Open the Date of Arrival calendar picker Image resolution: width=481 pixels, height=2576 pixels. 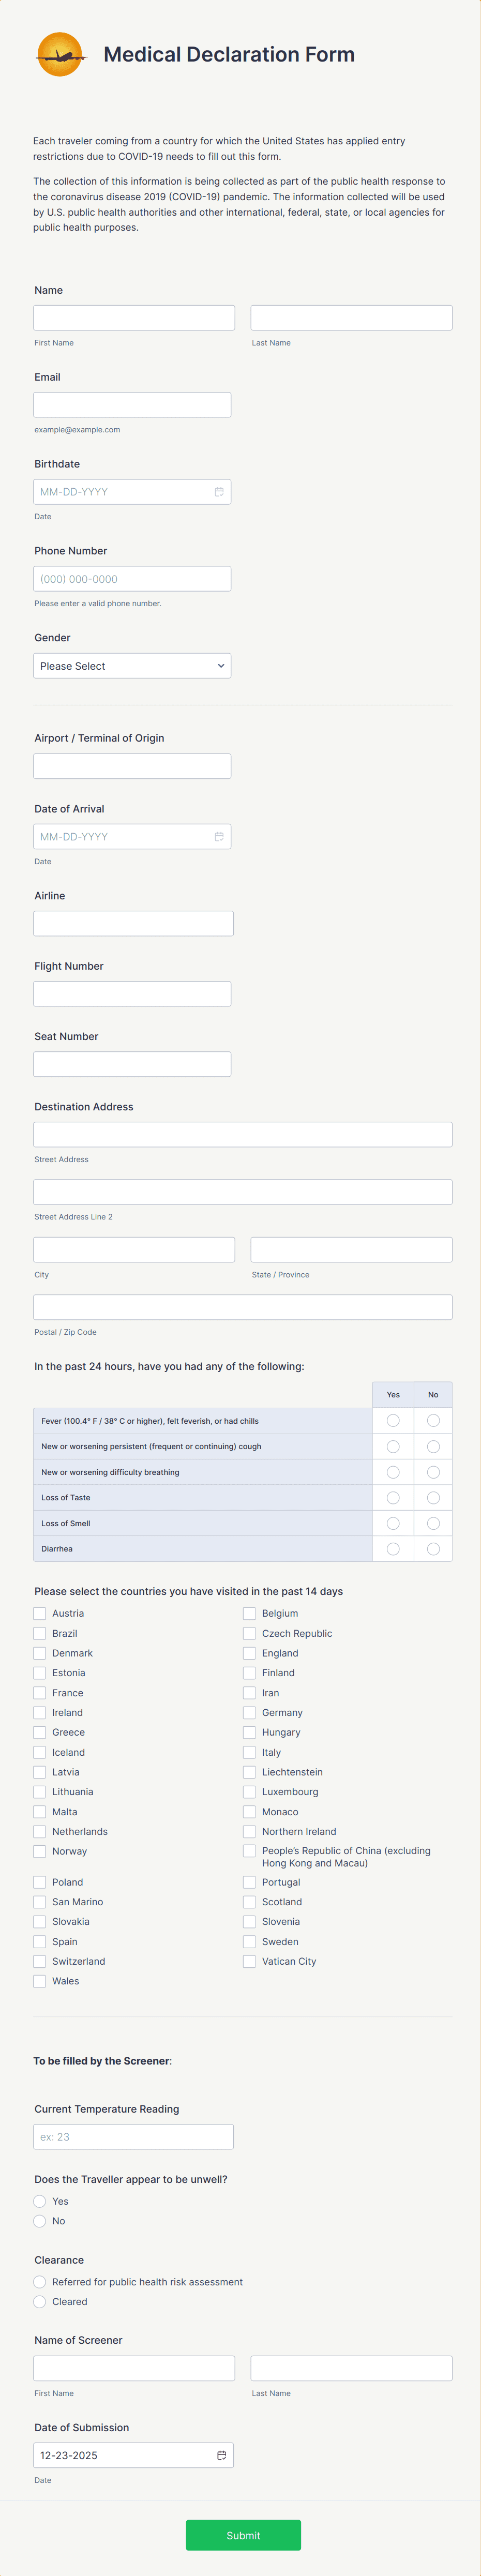(x=219, y=836)
